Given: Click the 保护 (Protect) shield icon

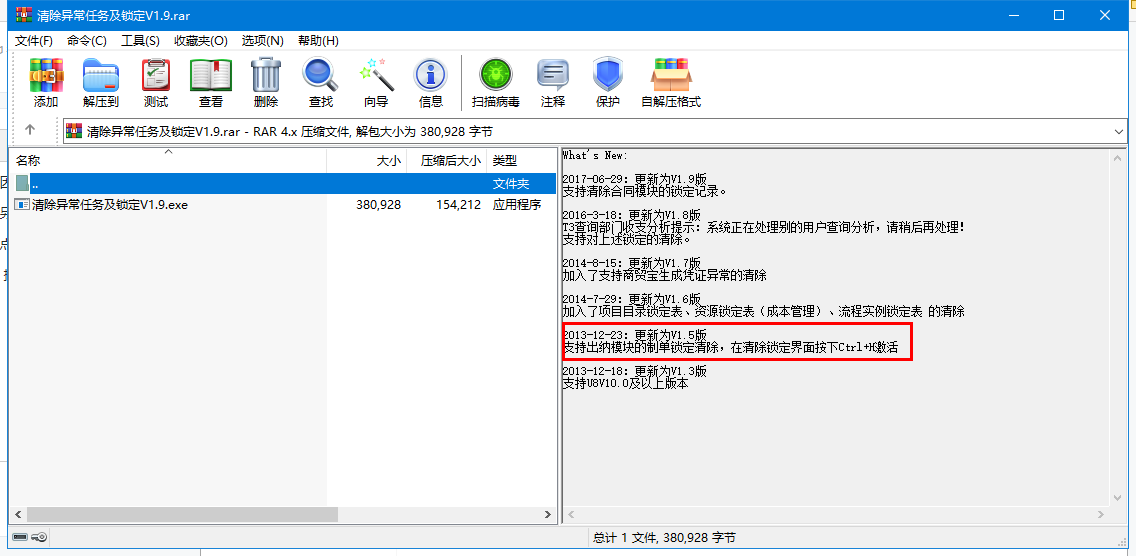Looking at the screenshot, I should [607, 75].
